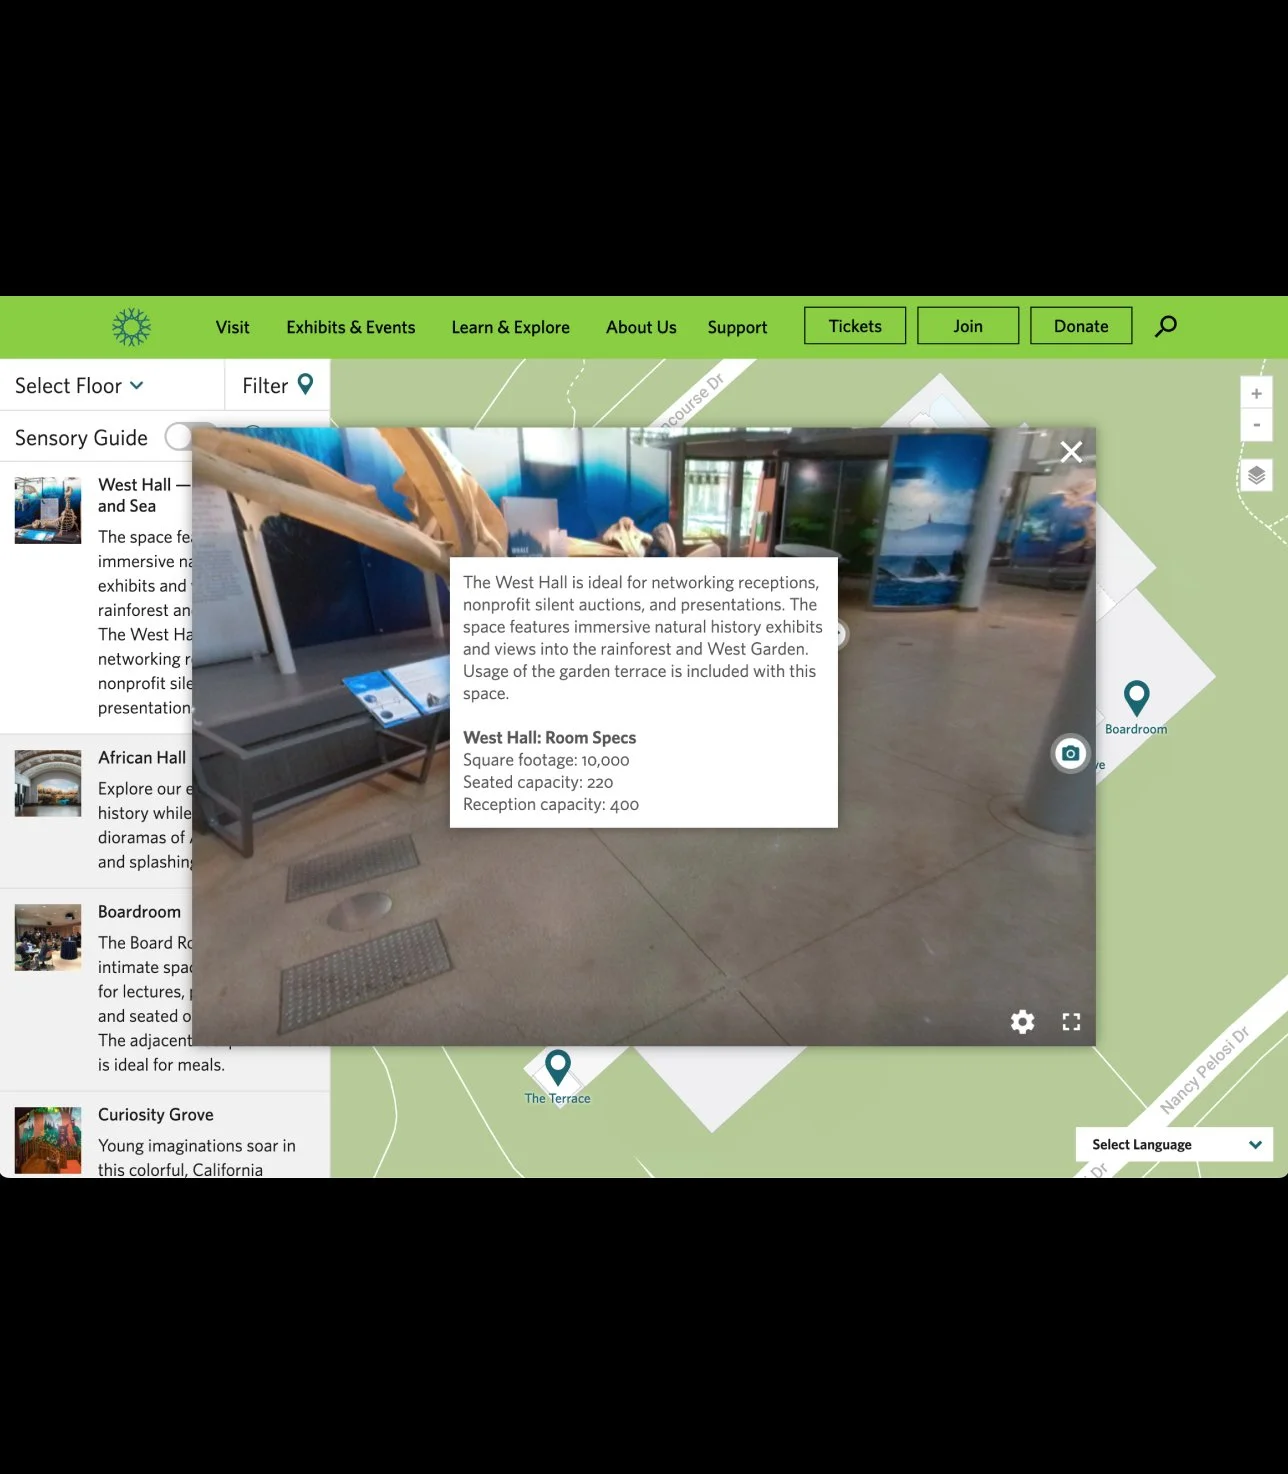Open the Exhibits & Events menu
The image size is (1288, 1474).
tap(351, 327)
